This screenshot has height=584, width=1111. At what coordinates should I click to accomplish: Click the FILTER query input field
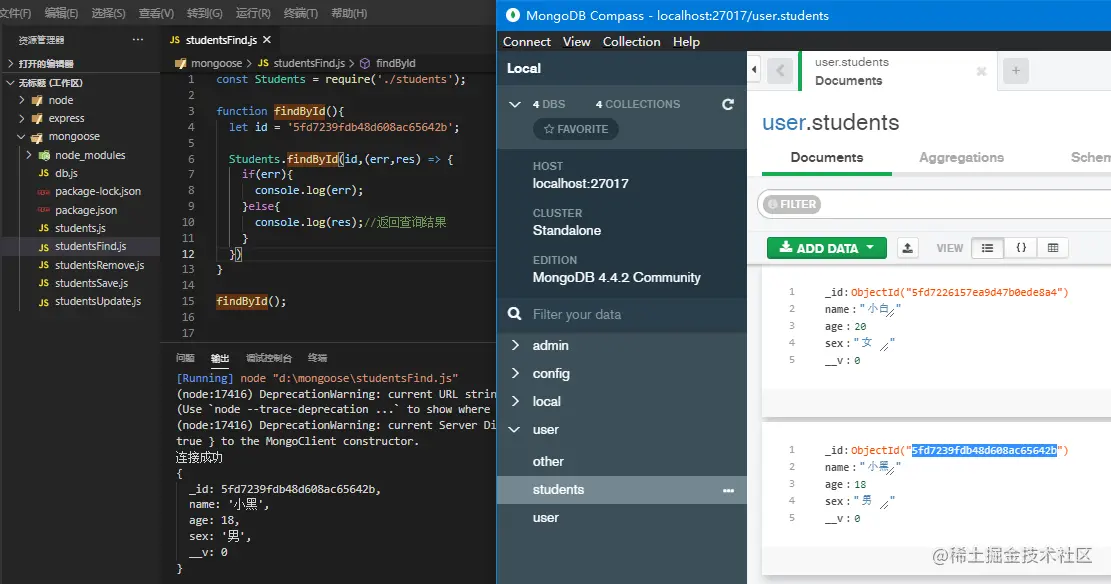click(964, 204)
